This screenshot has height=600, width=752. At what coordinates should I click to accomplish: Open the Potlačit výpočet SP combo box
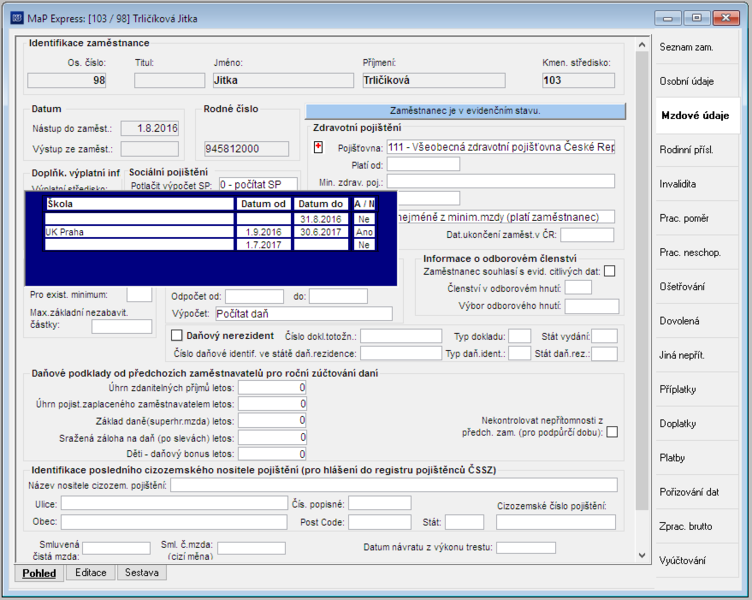tap(258, 184)
